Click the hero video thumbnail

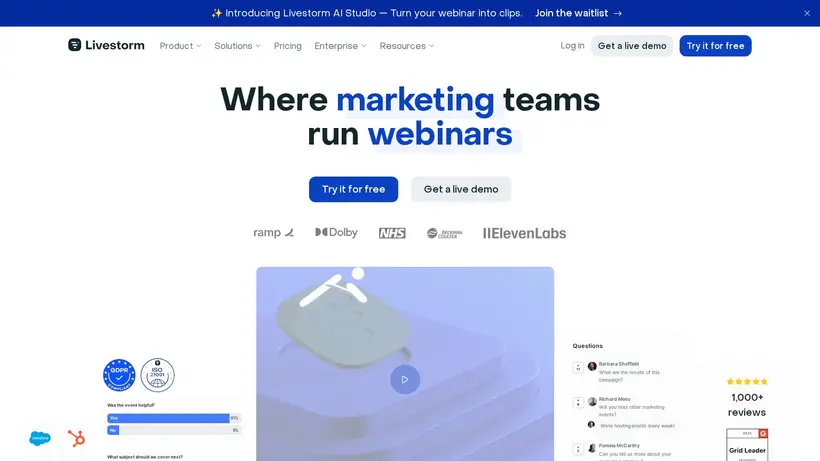tap(405, 364)
